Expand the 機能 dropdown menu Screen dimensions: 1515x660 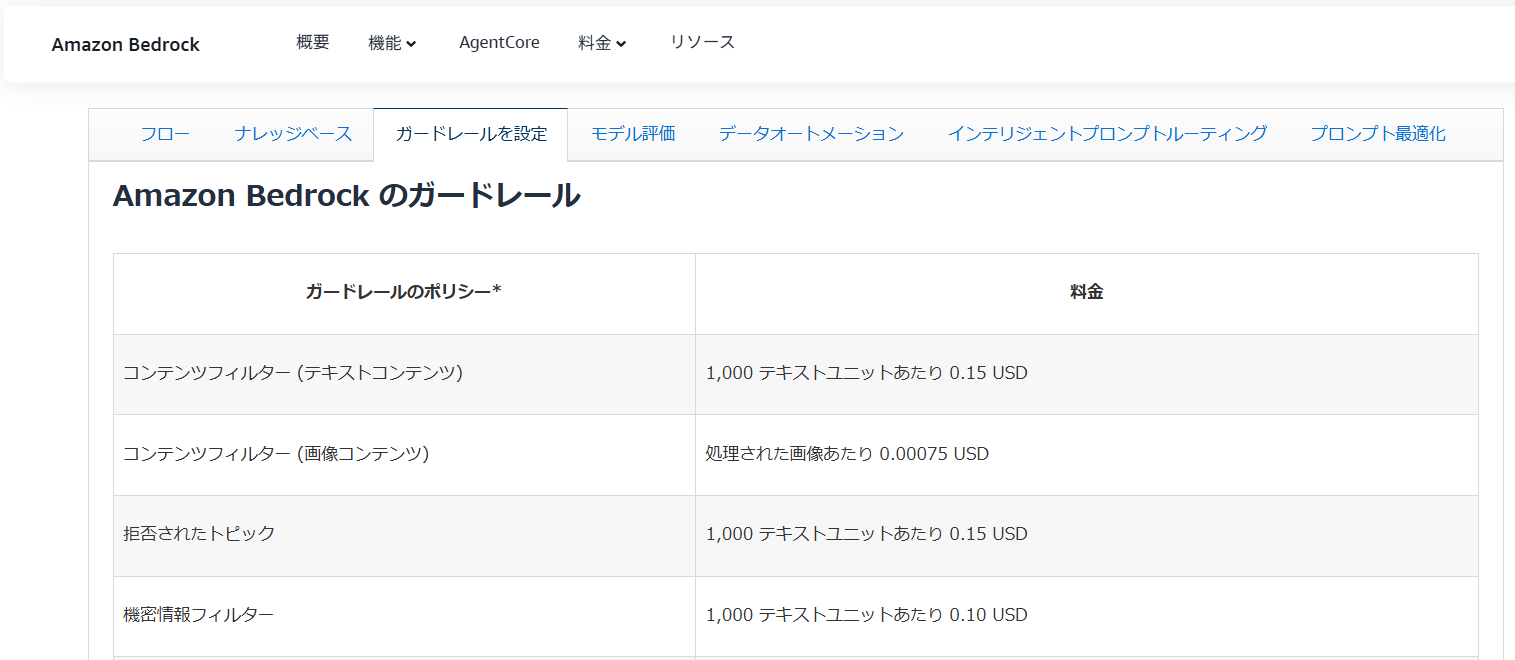click(x=393, y=43)
